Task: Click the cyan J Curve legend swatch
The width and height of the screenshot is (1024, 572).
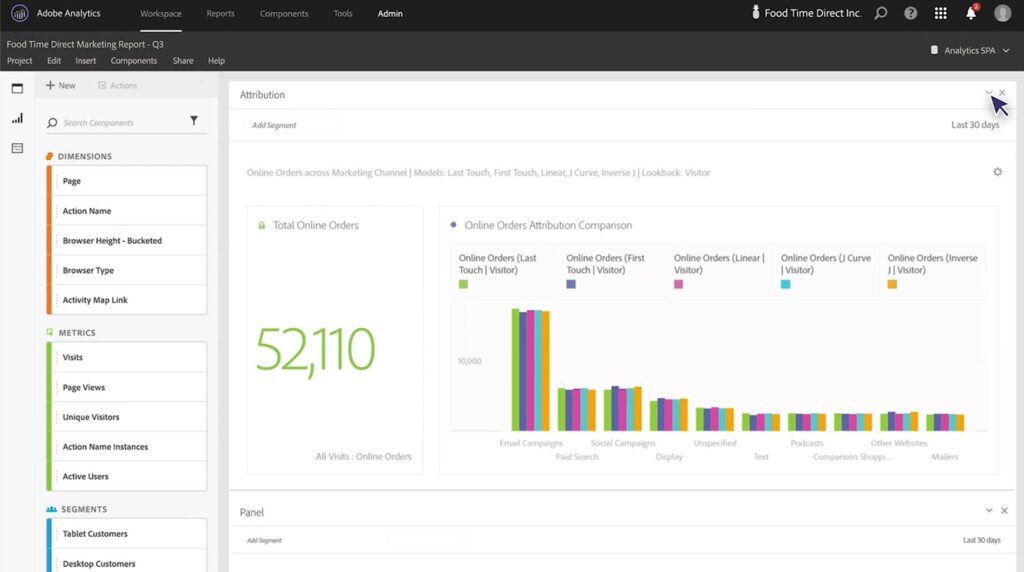Action: tap(786, 284)
